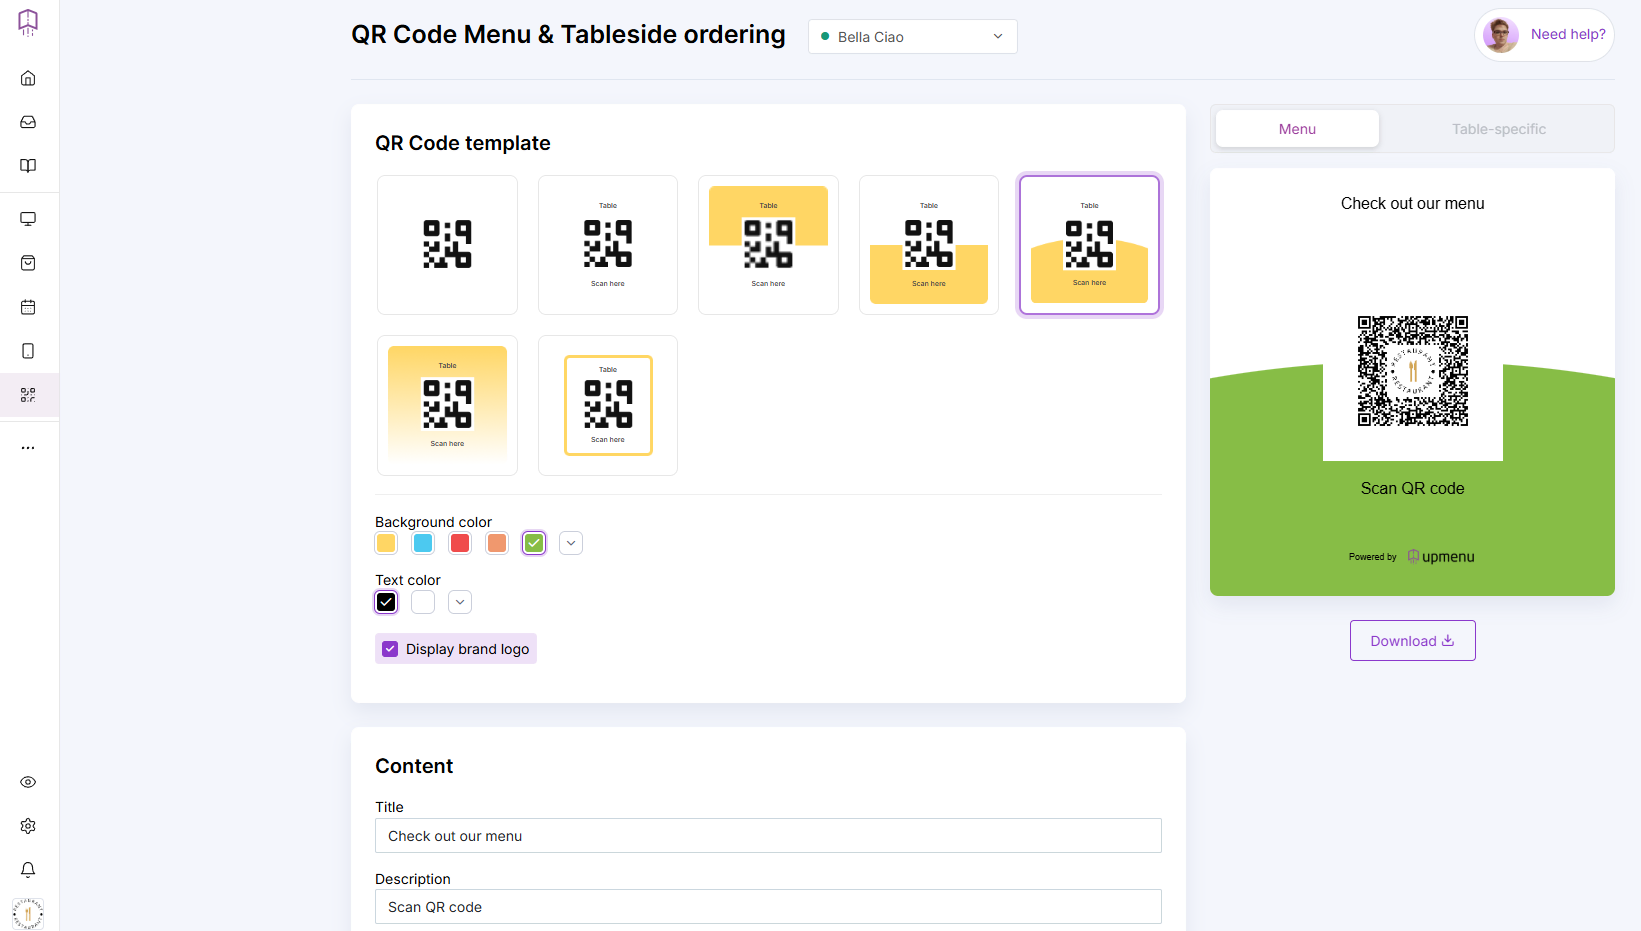1641x931 pixels.
Task: Open the notifications bell icon
Action: 28,870
